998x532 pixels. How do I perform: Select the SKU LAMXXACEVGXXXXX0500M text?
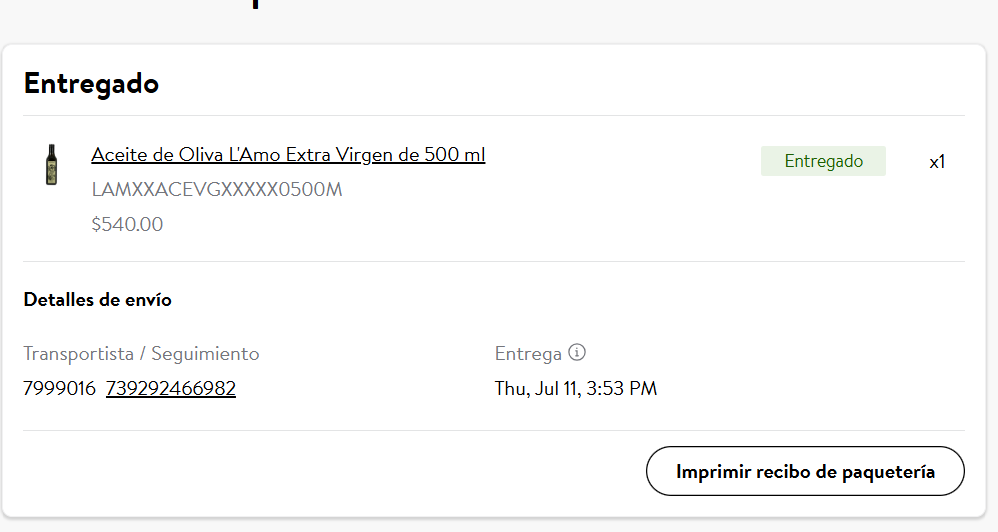[x=217, y=189]
